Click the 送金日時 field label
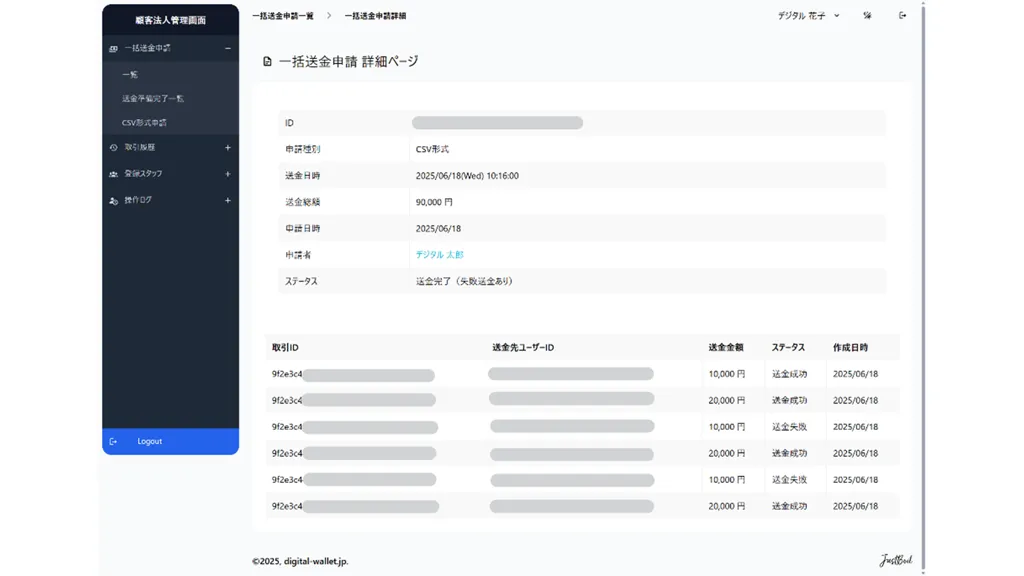The image size is (1024, 576). point(302,176)
